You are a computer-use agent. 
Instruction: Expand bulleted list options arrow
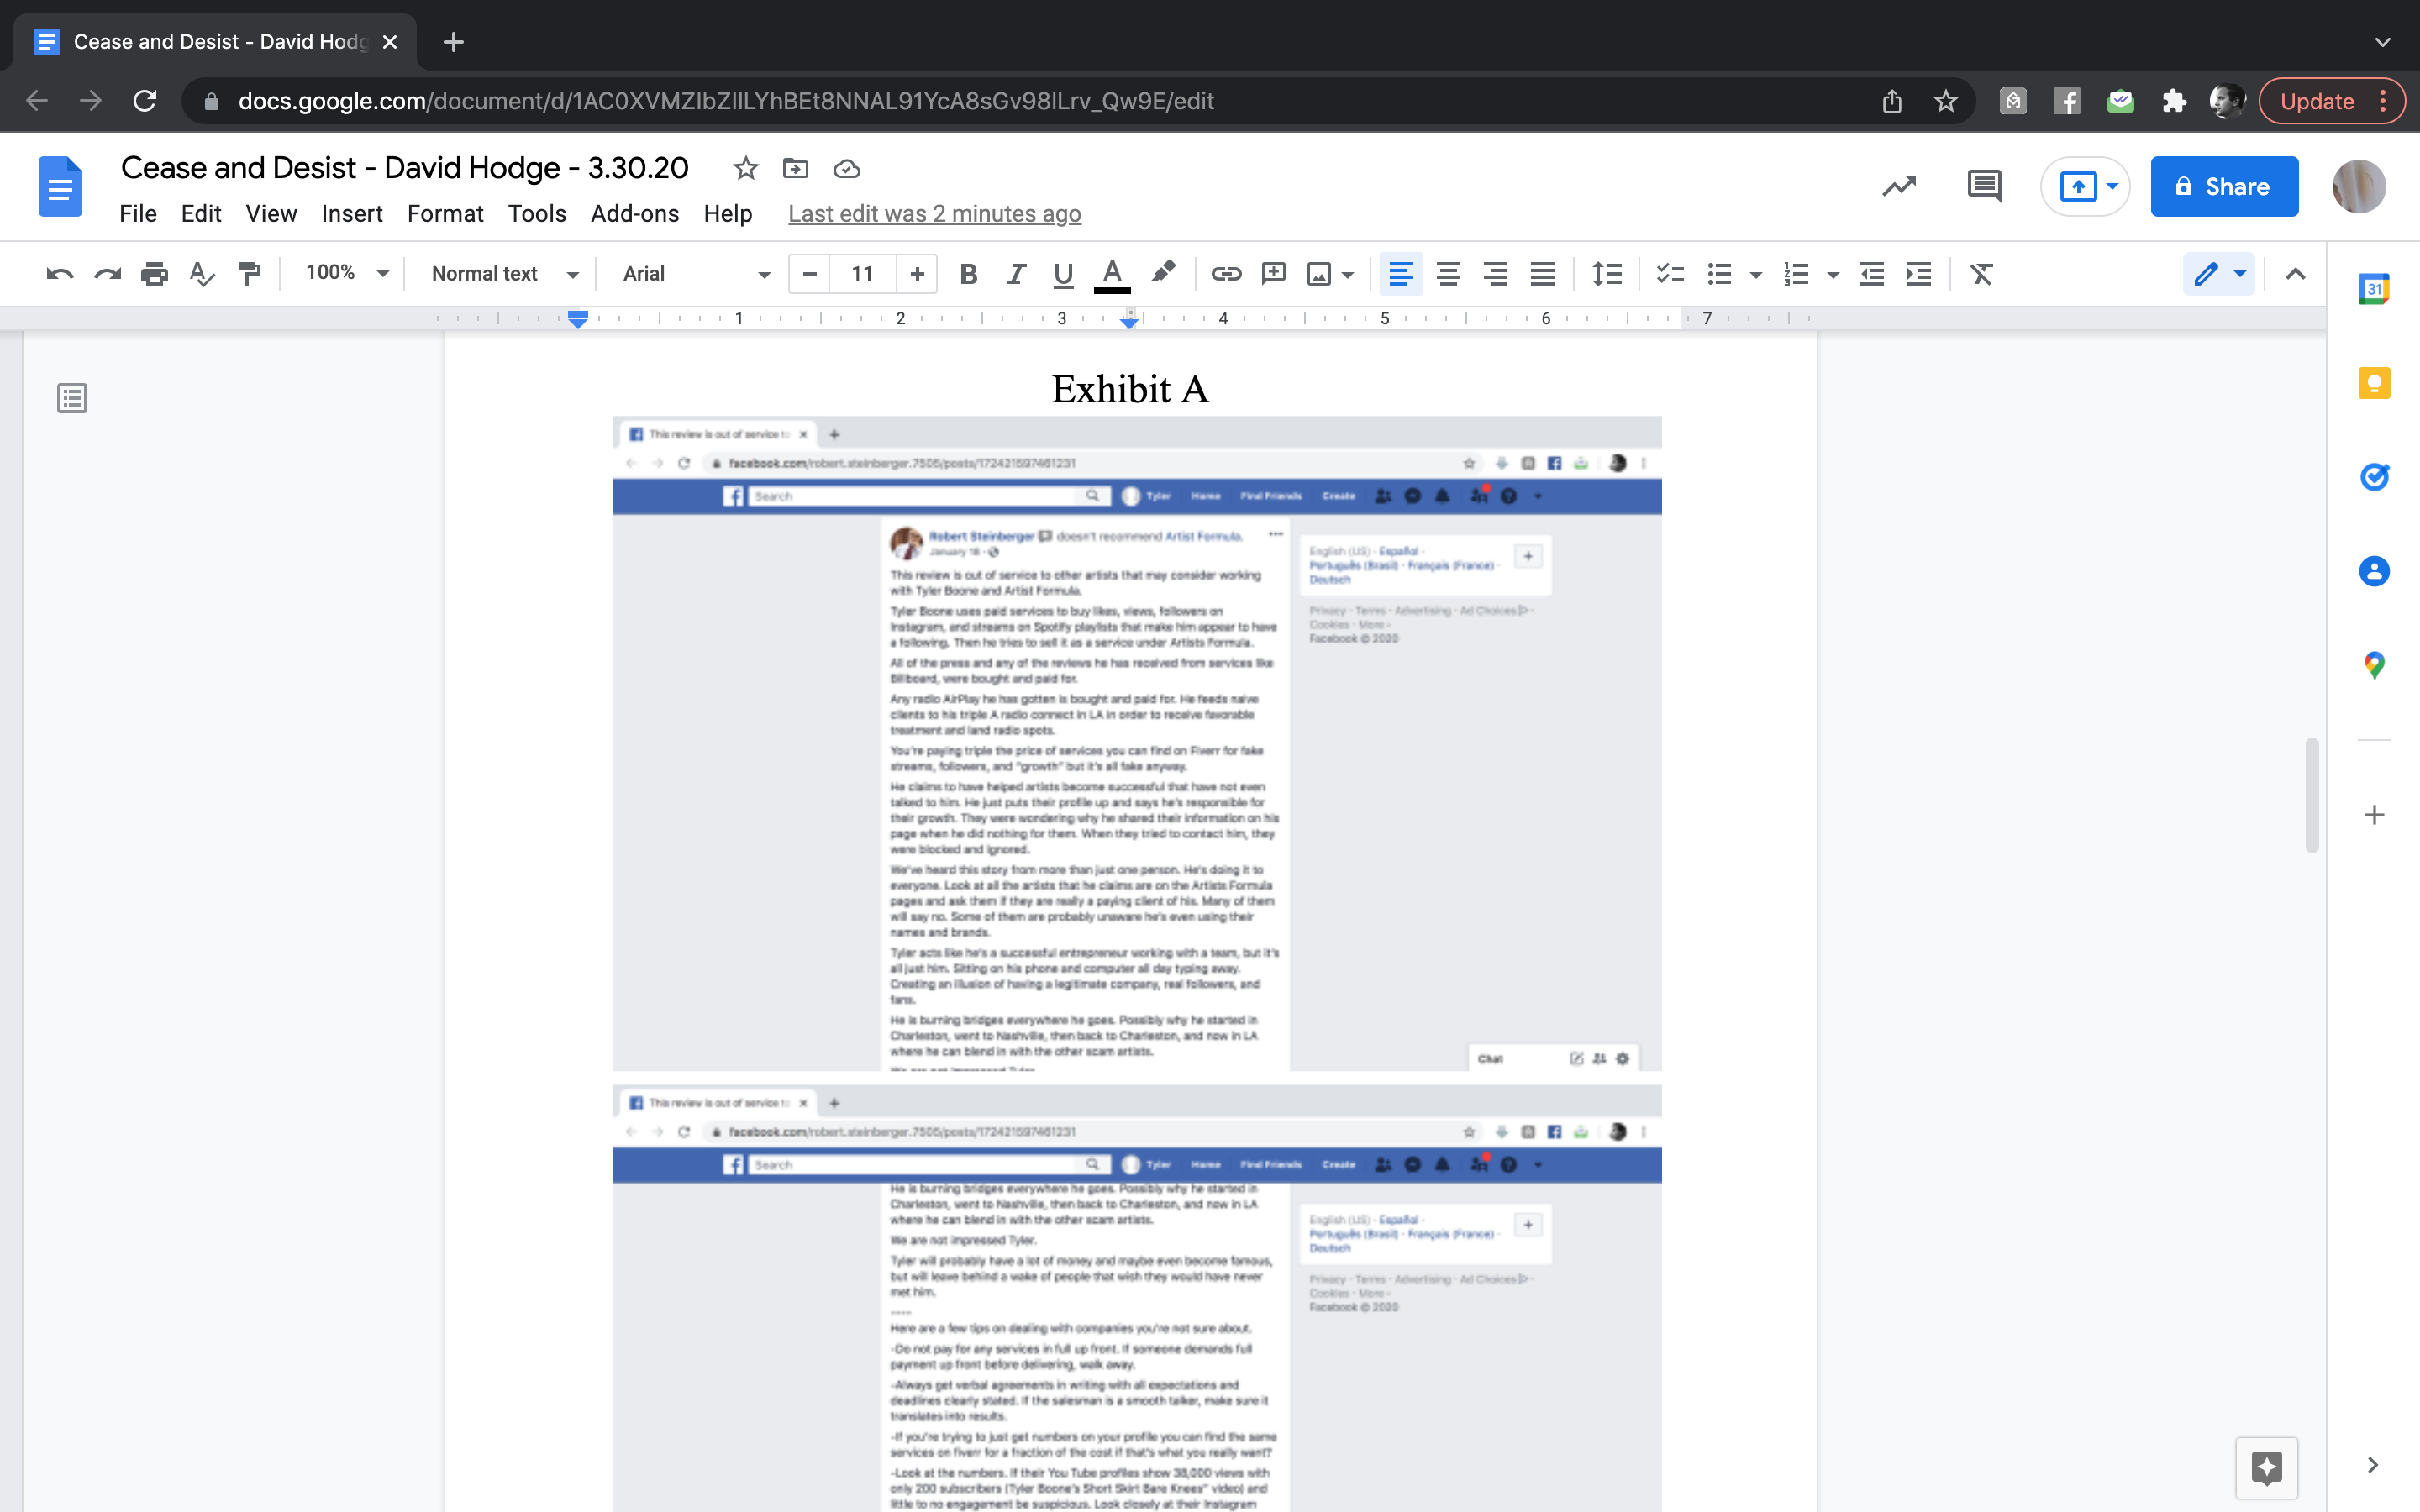pos(1755,275)
